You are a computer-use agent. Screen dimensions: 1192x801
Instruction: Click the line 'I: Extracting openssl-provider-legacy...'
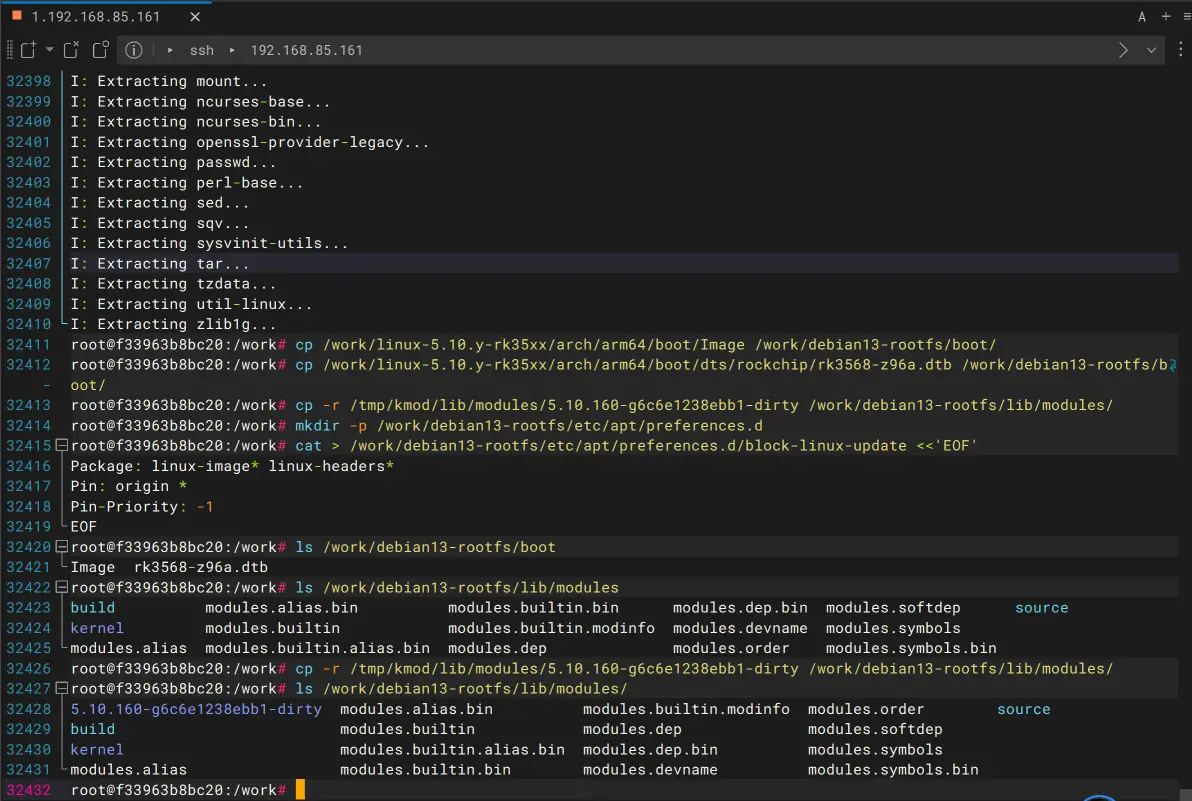(249, 142)
